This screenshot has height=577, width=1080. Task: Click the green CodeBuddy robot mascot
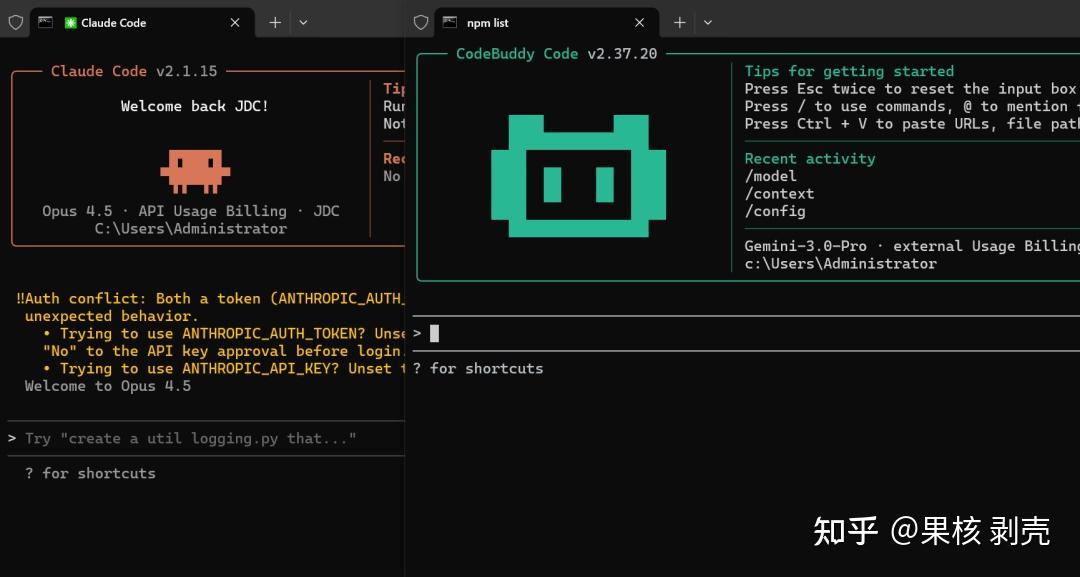(x=579, y=176)
